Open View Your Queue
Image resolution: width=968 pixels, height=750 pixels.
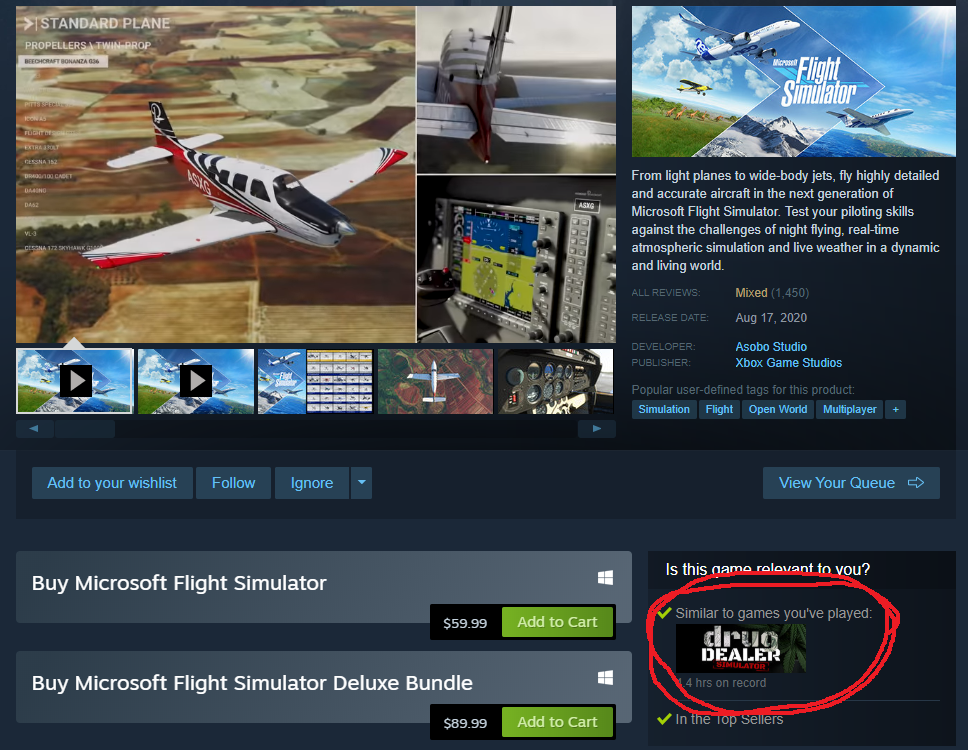click(851, 483)
